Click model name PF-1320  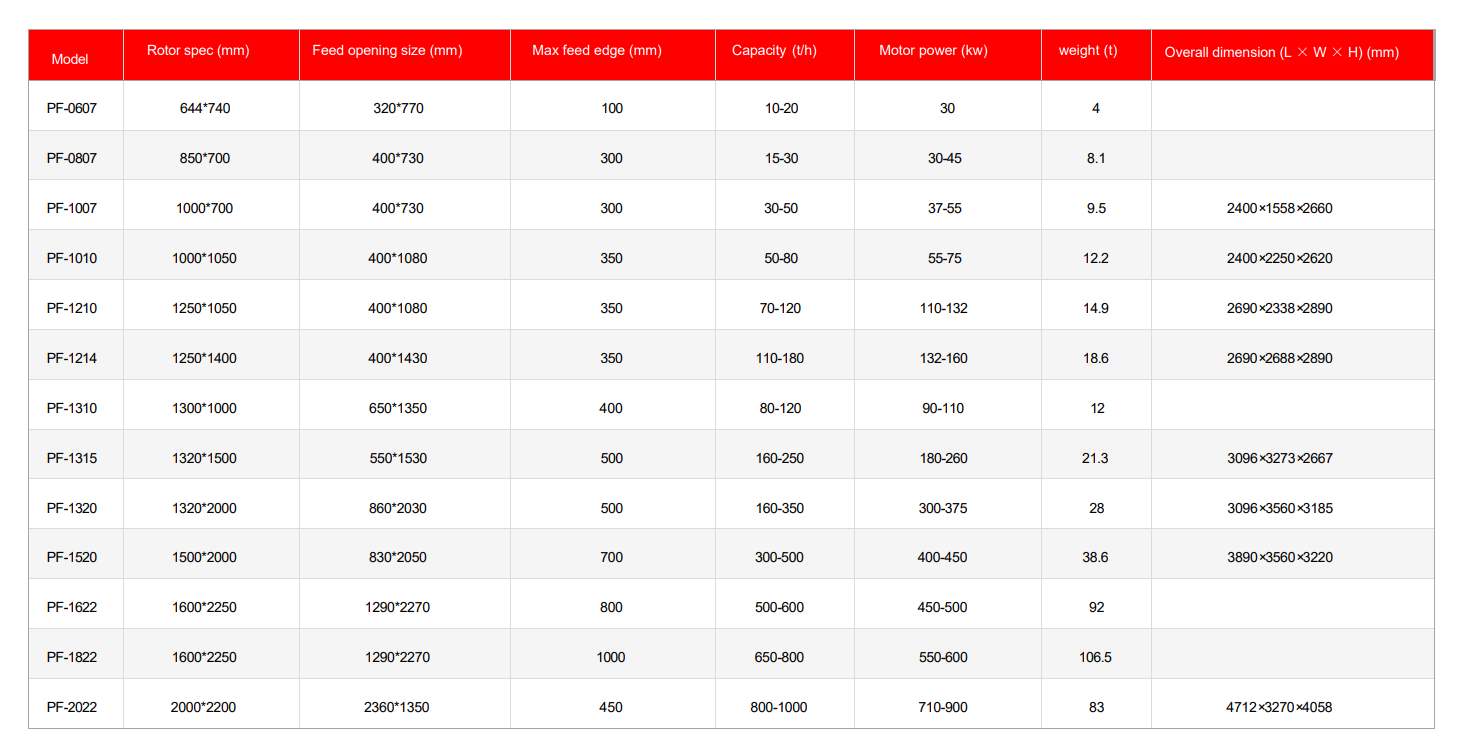pos(72,508)
